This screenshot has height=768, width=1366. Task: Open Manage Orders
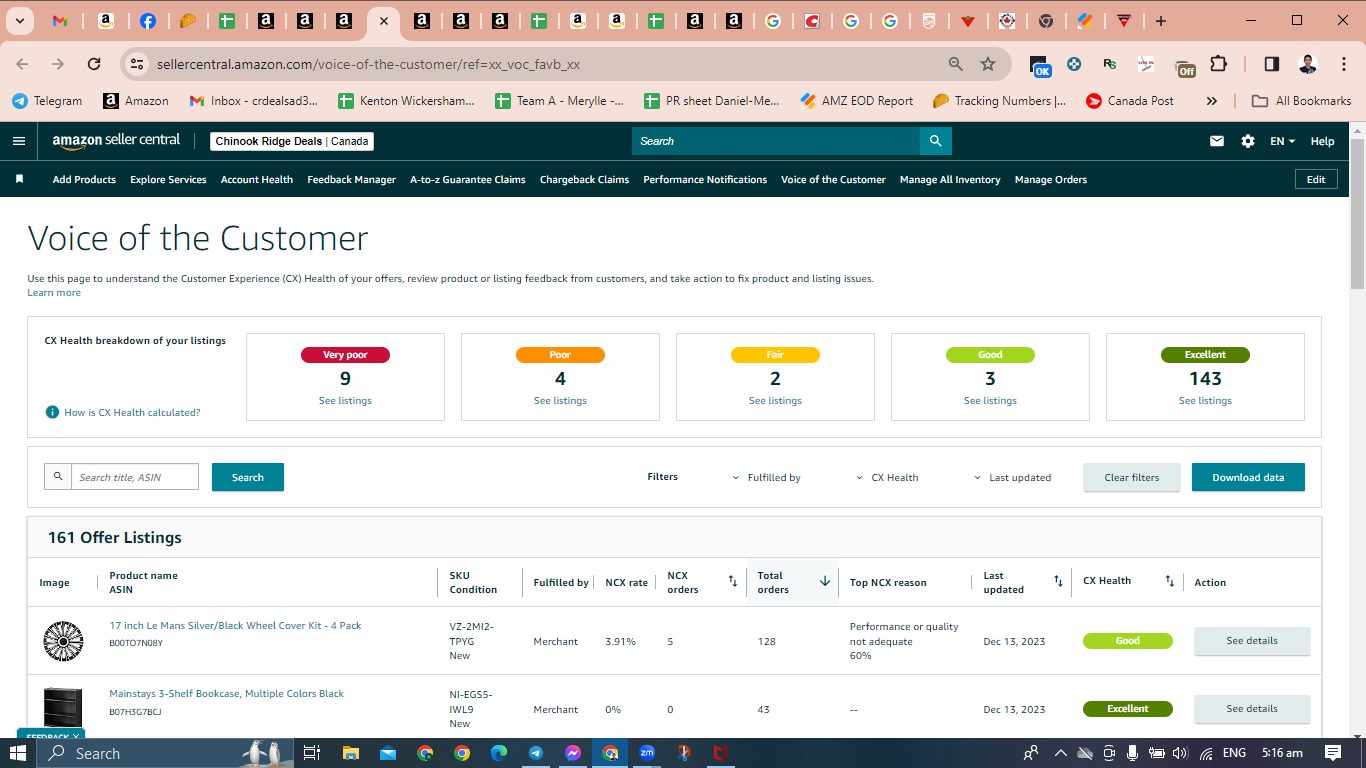click(x=1050, y=180)
